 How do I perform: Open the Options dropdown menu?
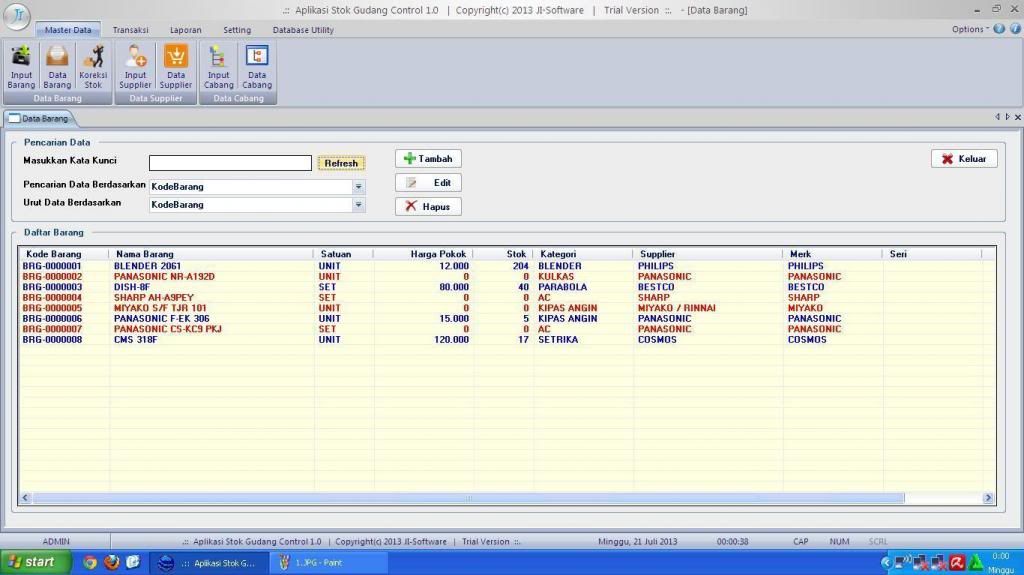(969, 29)
